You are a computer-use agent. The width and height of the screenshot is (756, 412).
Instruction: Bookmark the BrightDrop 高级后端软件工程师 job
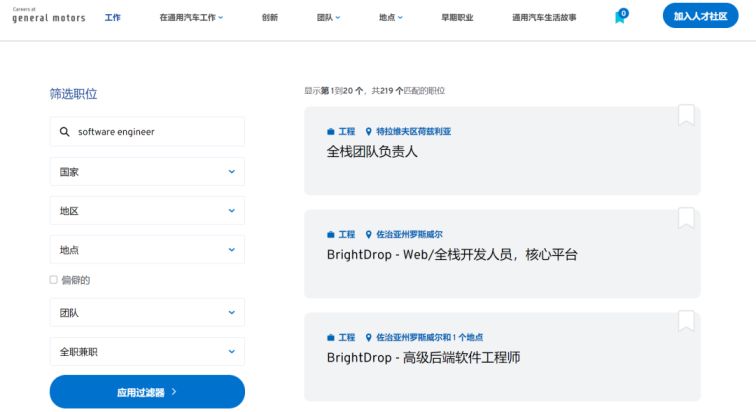point(686,321)
